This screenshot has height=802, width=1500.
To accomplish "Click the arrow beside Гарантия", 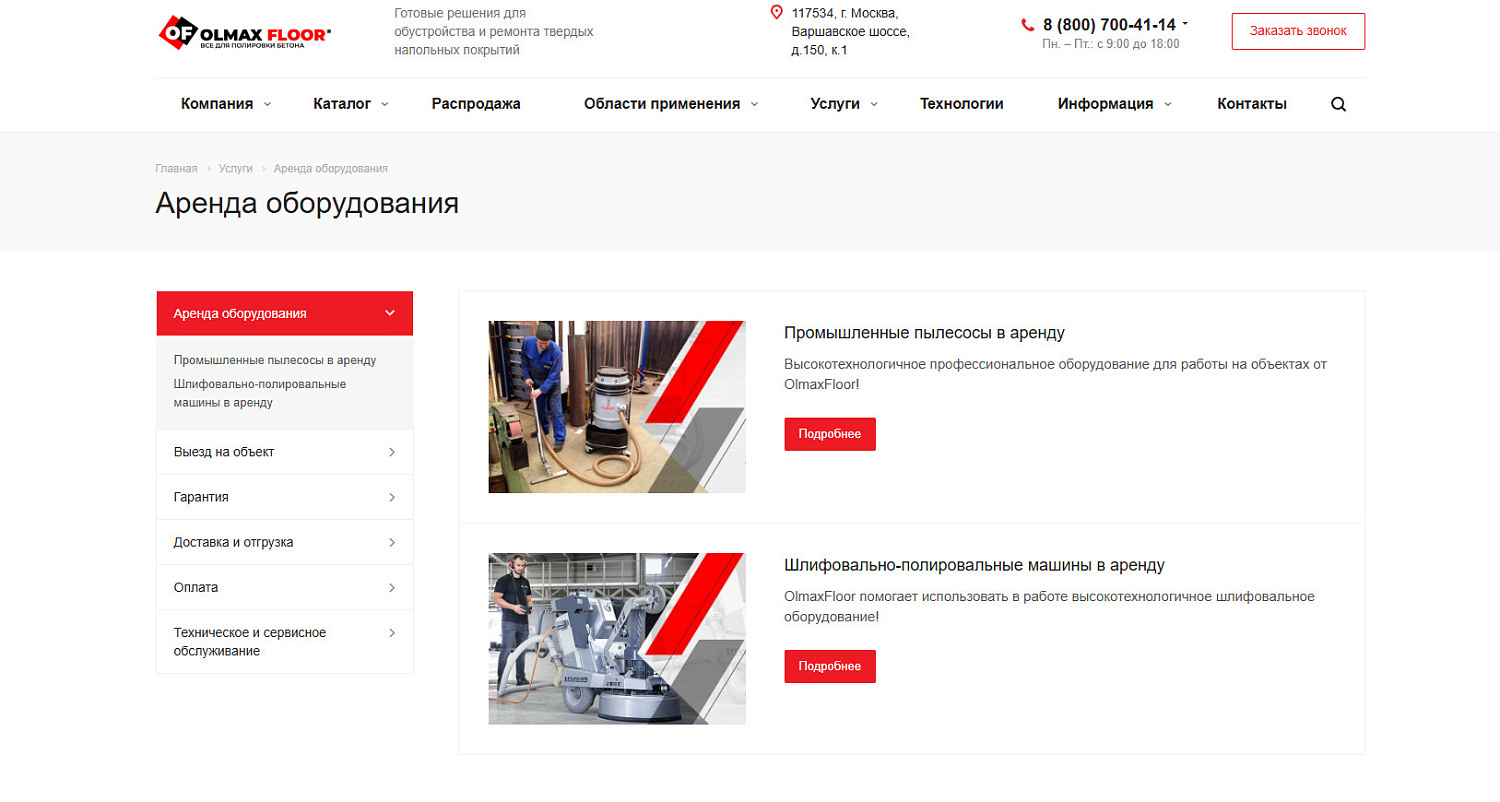I will coord(392,496).
